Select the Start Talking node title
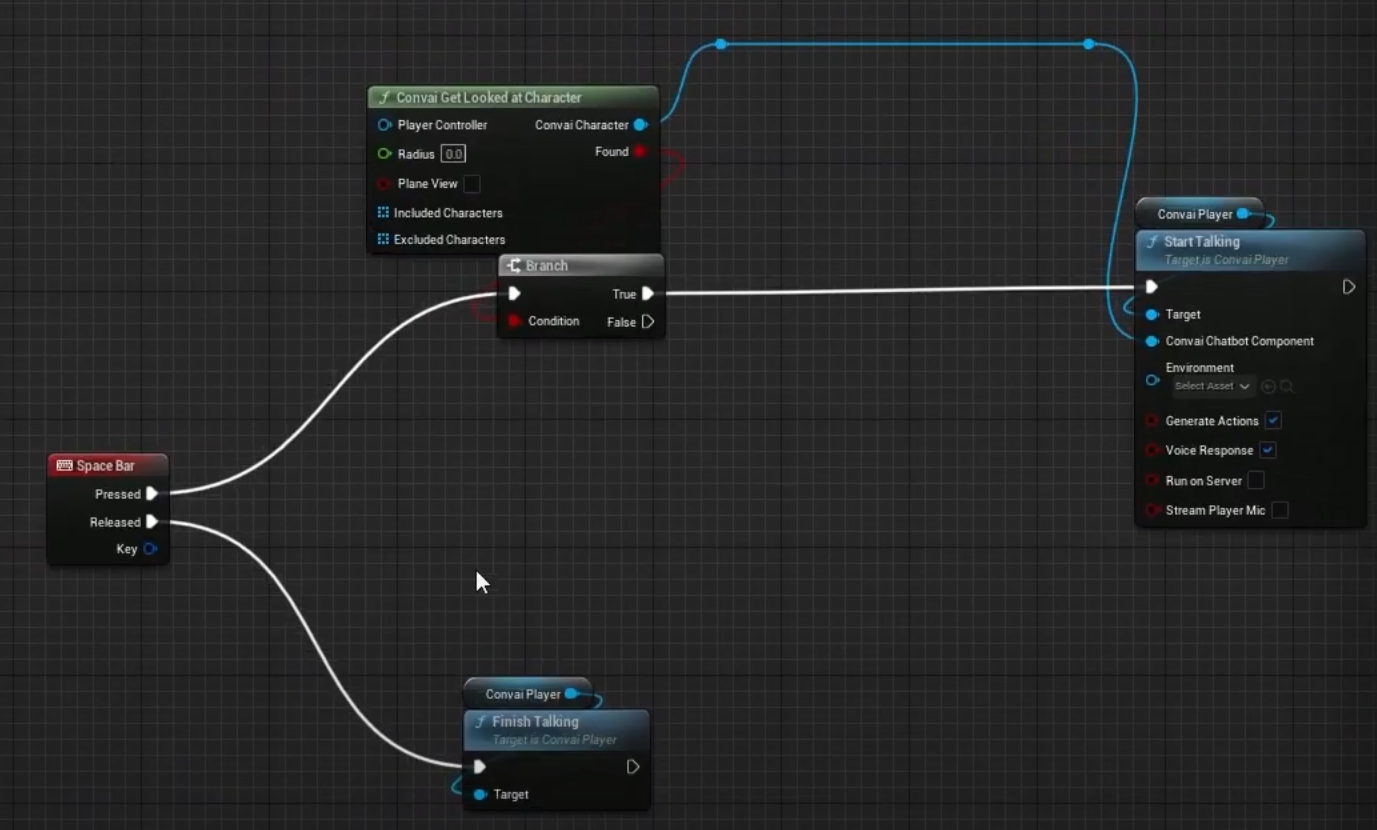This screenshot has width=1377, height=830. 1202,242
